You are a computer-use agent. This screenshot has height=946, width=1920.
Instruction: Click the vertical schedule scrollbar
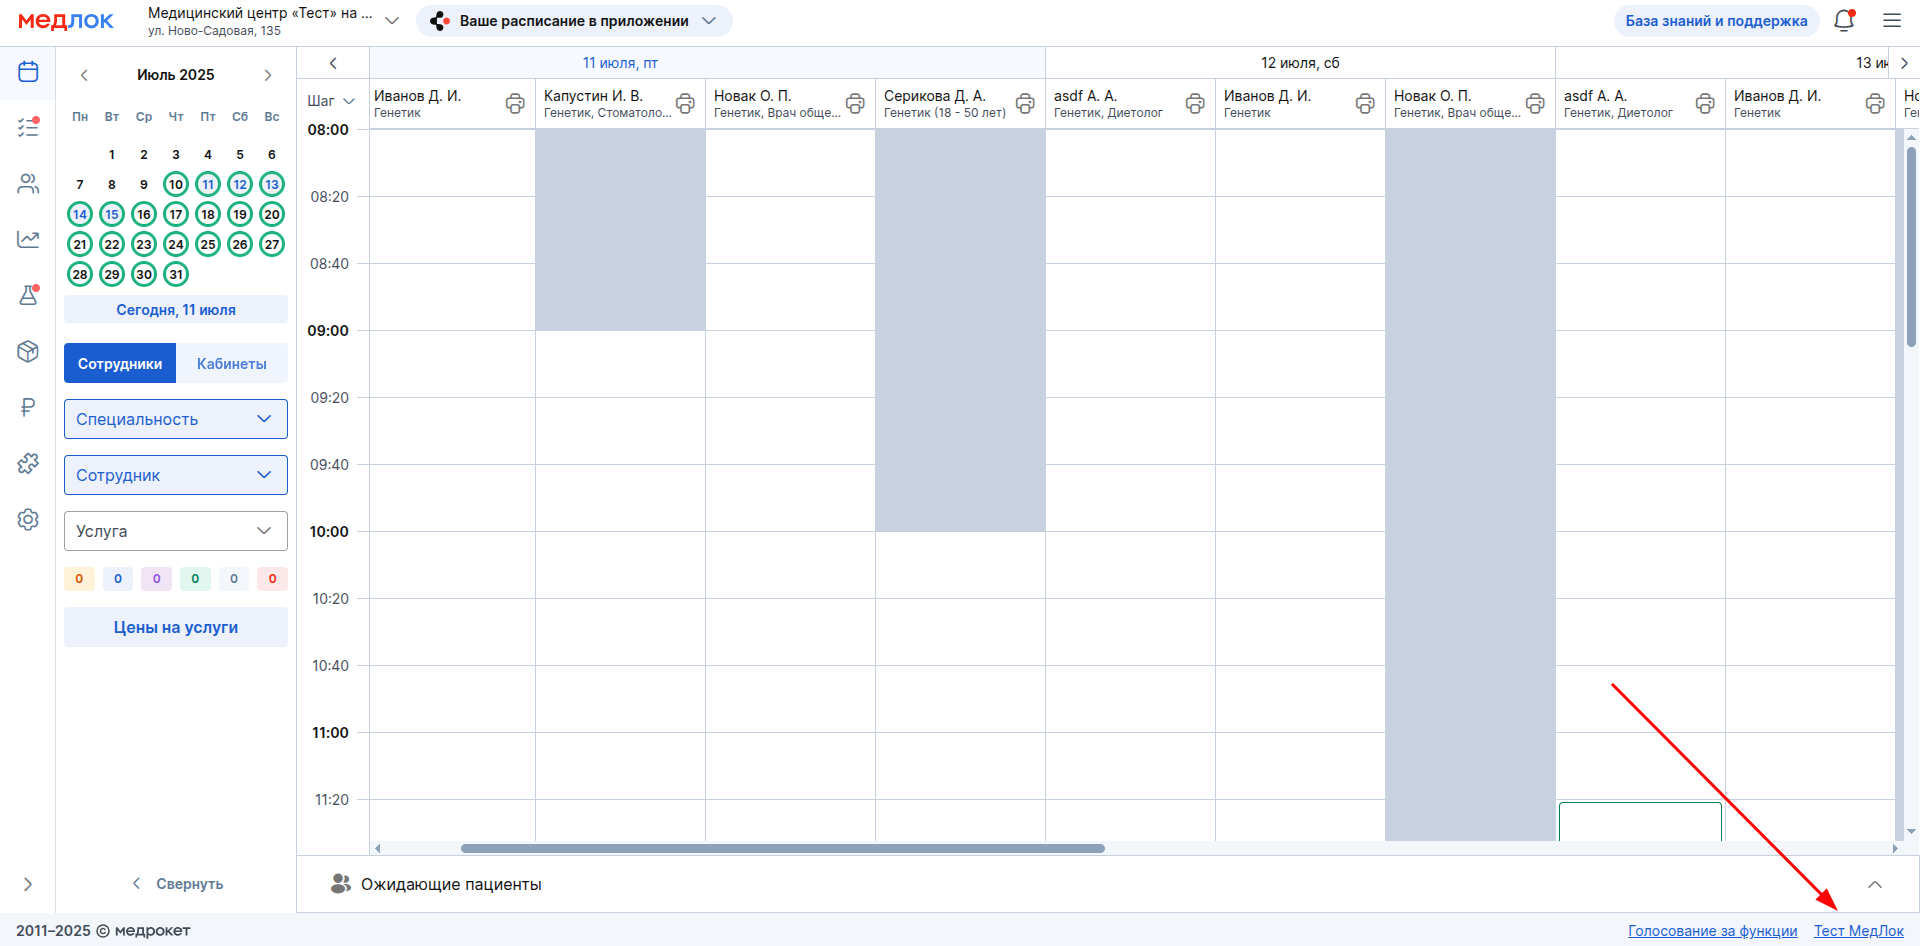[1911, 247]
